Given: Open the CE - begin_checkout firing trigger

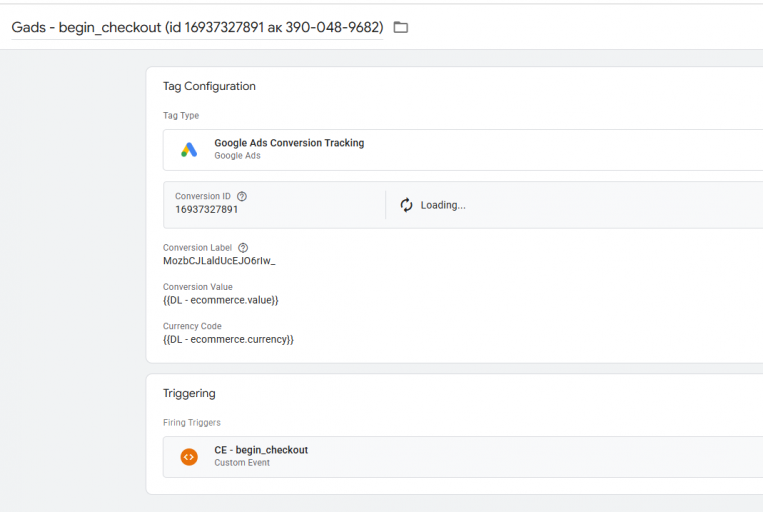Looking at the screenshot, I should [x=463, y=457].
